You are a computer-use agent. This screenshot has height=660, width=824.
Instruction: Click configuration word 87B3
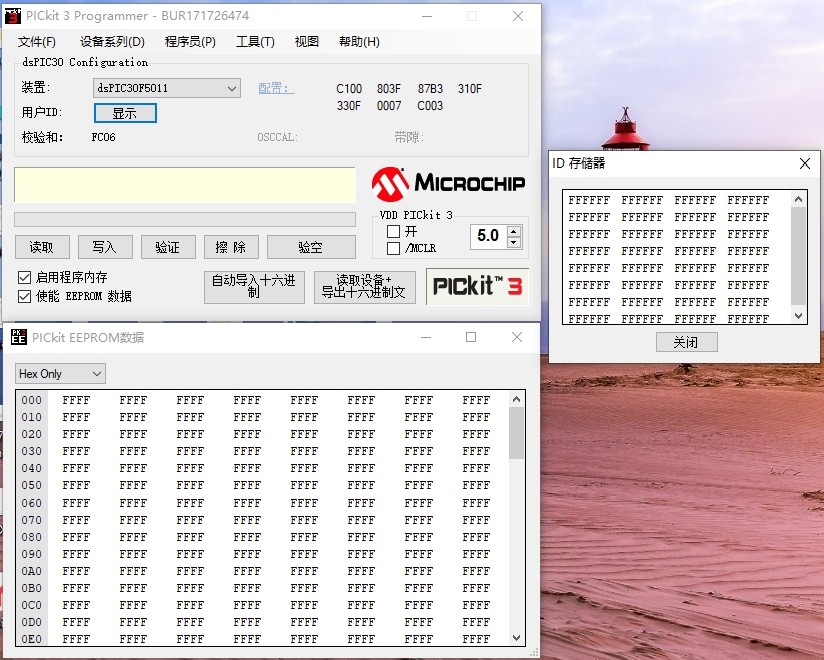pos(430,88)
